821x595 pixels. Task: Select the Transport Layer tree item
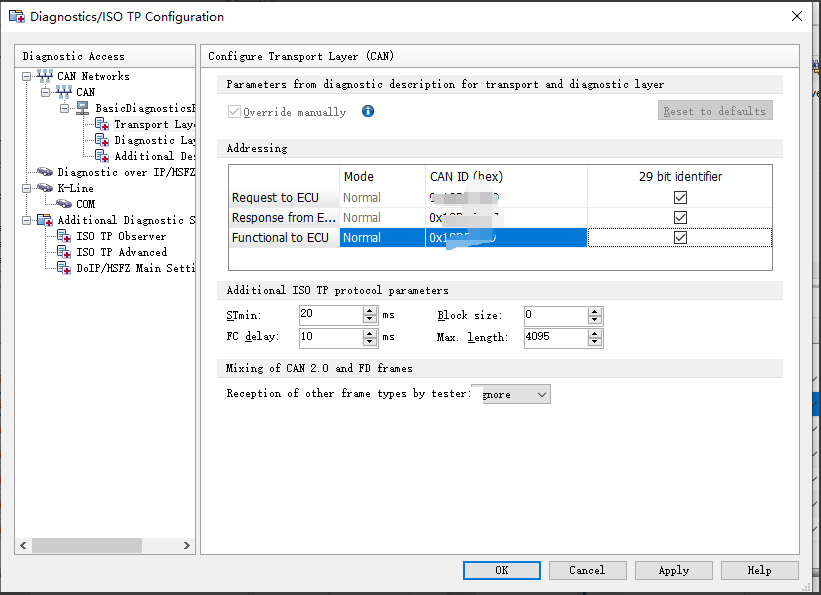pyautogui.click(x=154, y=125)
